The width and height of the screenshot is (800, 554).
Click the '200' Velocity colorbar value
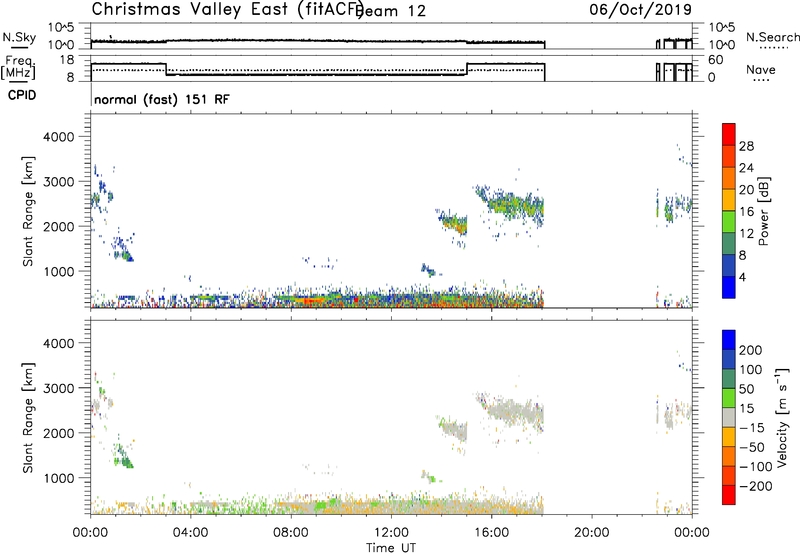click(750, 350)
